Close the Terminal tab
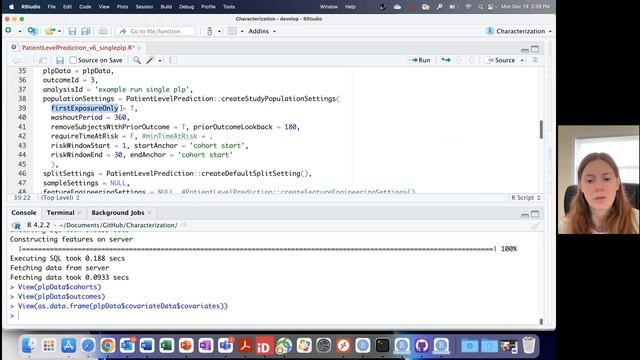Image resolution: width=640 pixels, height=360 pixels. pyautogui.click(x=80, y=213)
